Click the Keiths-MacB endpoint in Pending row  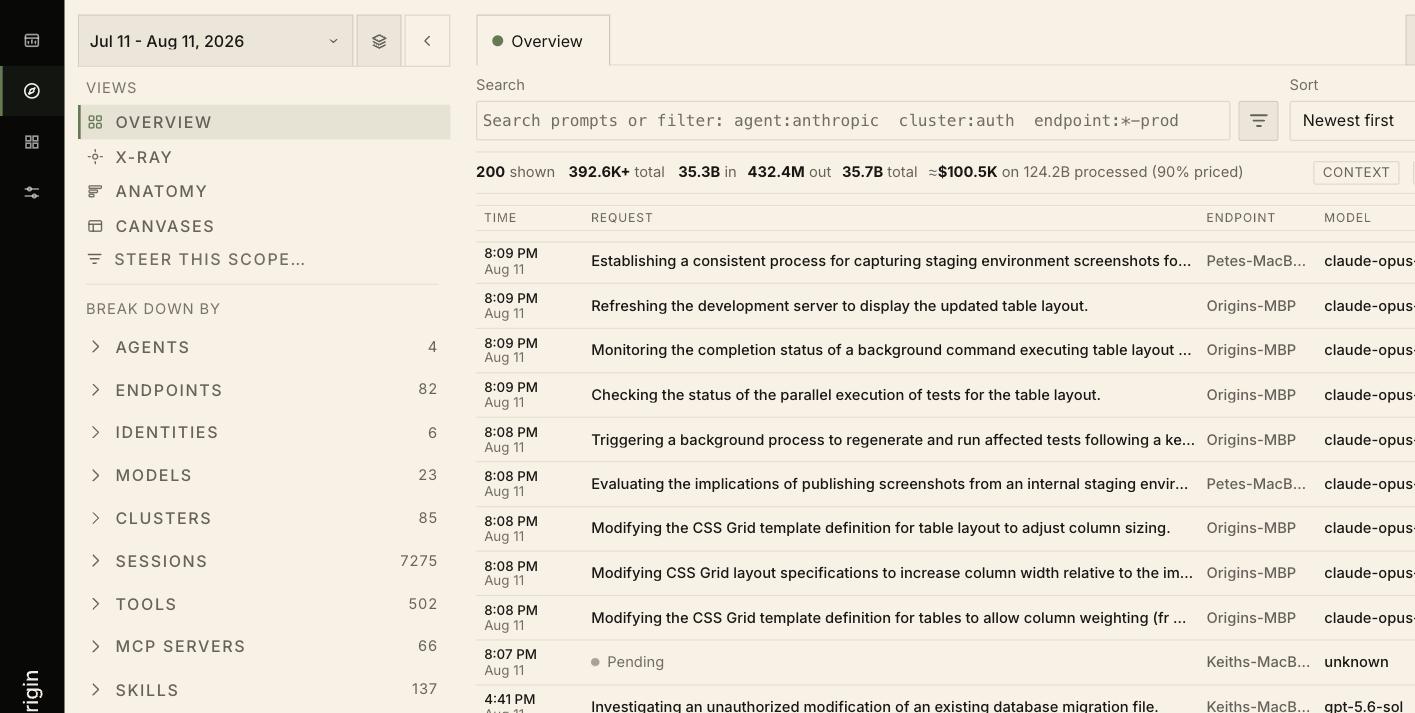(1257, 662)
